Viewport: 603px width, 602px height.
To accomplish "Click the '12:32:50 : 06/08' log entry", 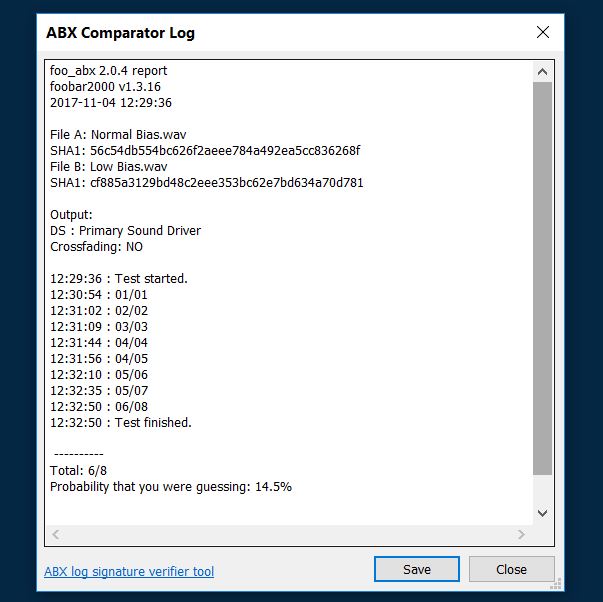I will coord(99,407).
